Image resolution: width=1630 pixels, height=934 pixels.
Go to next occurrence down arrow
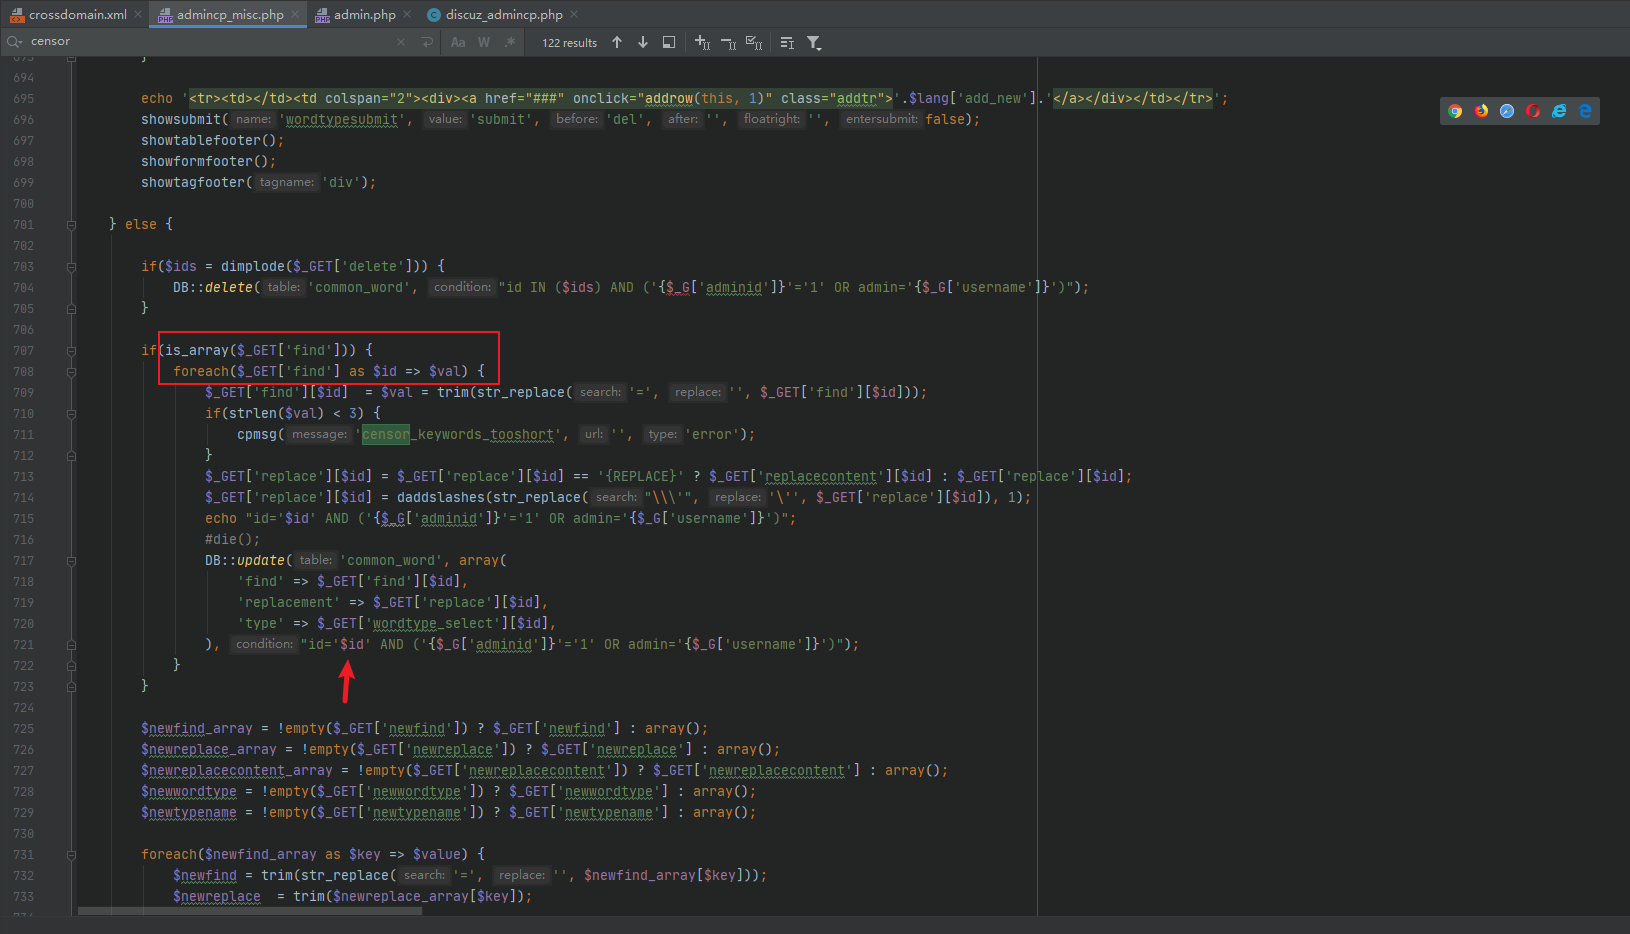[x=643, y=42]
